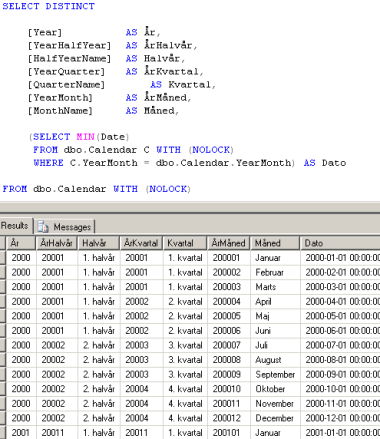The height and width of the screenshot is (439, 380).
Task: Click the Dato alias in the query
Action: pos(334,163)
